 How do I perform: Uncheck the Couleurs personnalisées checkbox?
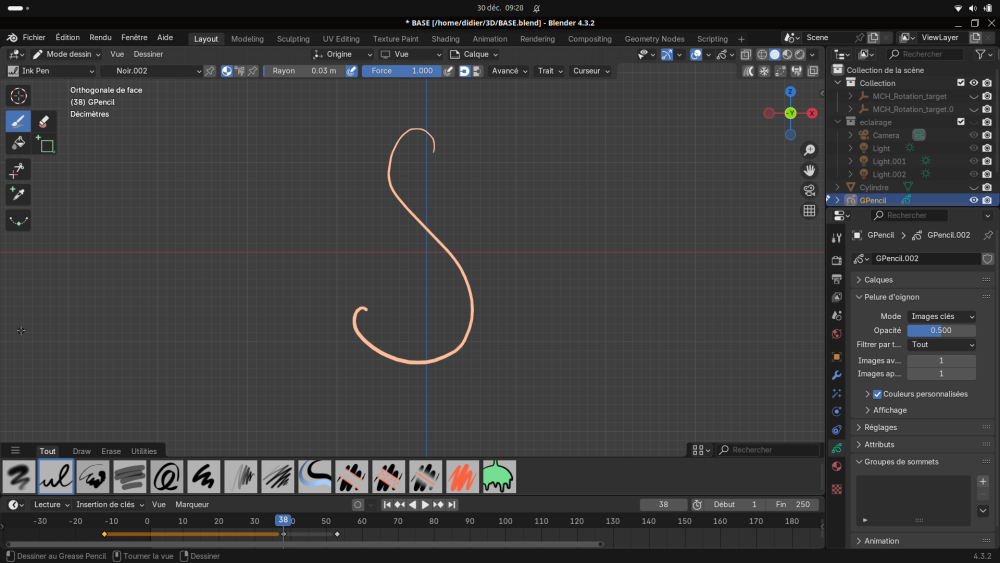point(877,394)
